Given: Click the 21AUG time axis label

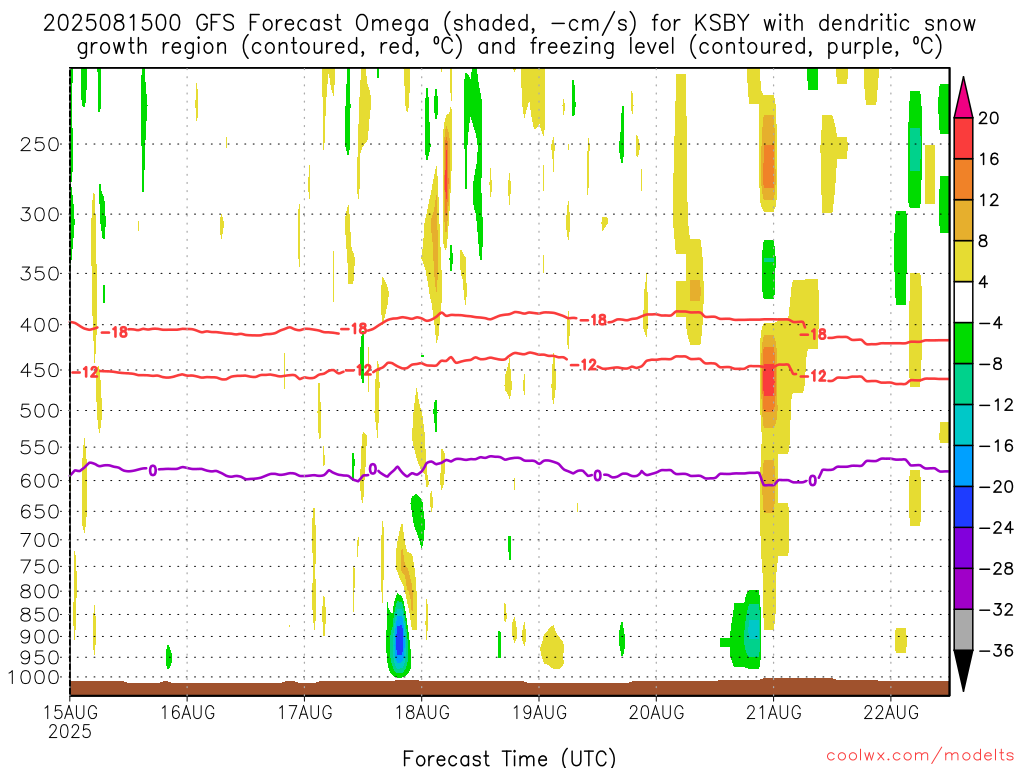Looking at the screenshot, I should pyautogui.click(x=773, y=712).
